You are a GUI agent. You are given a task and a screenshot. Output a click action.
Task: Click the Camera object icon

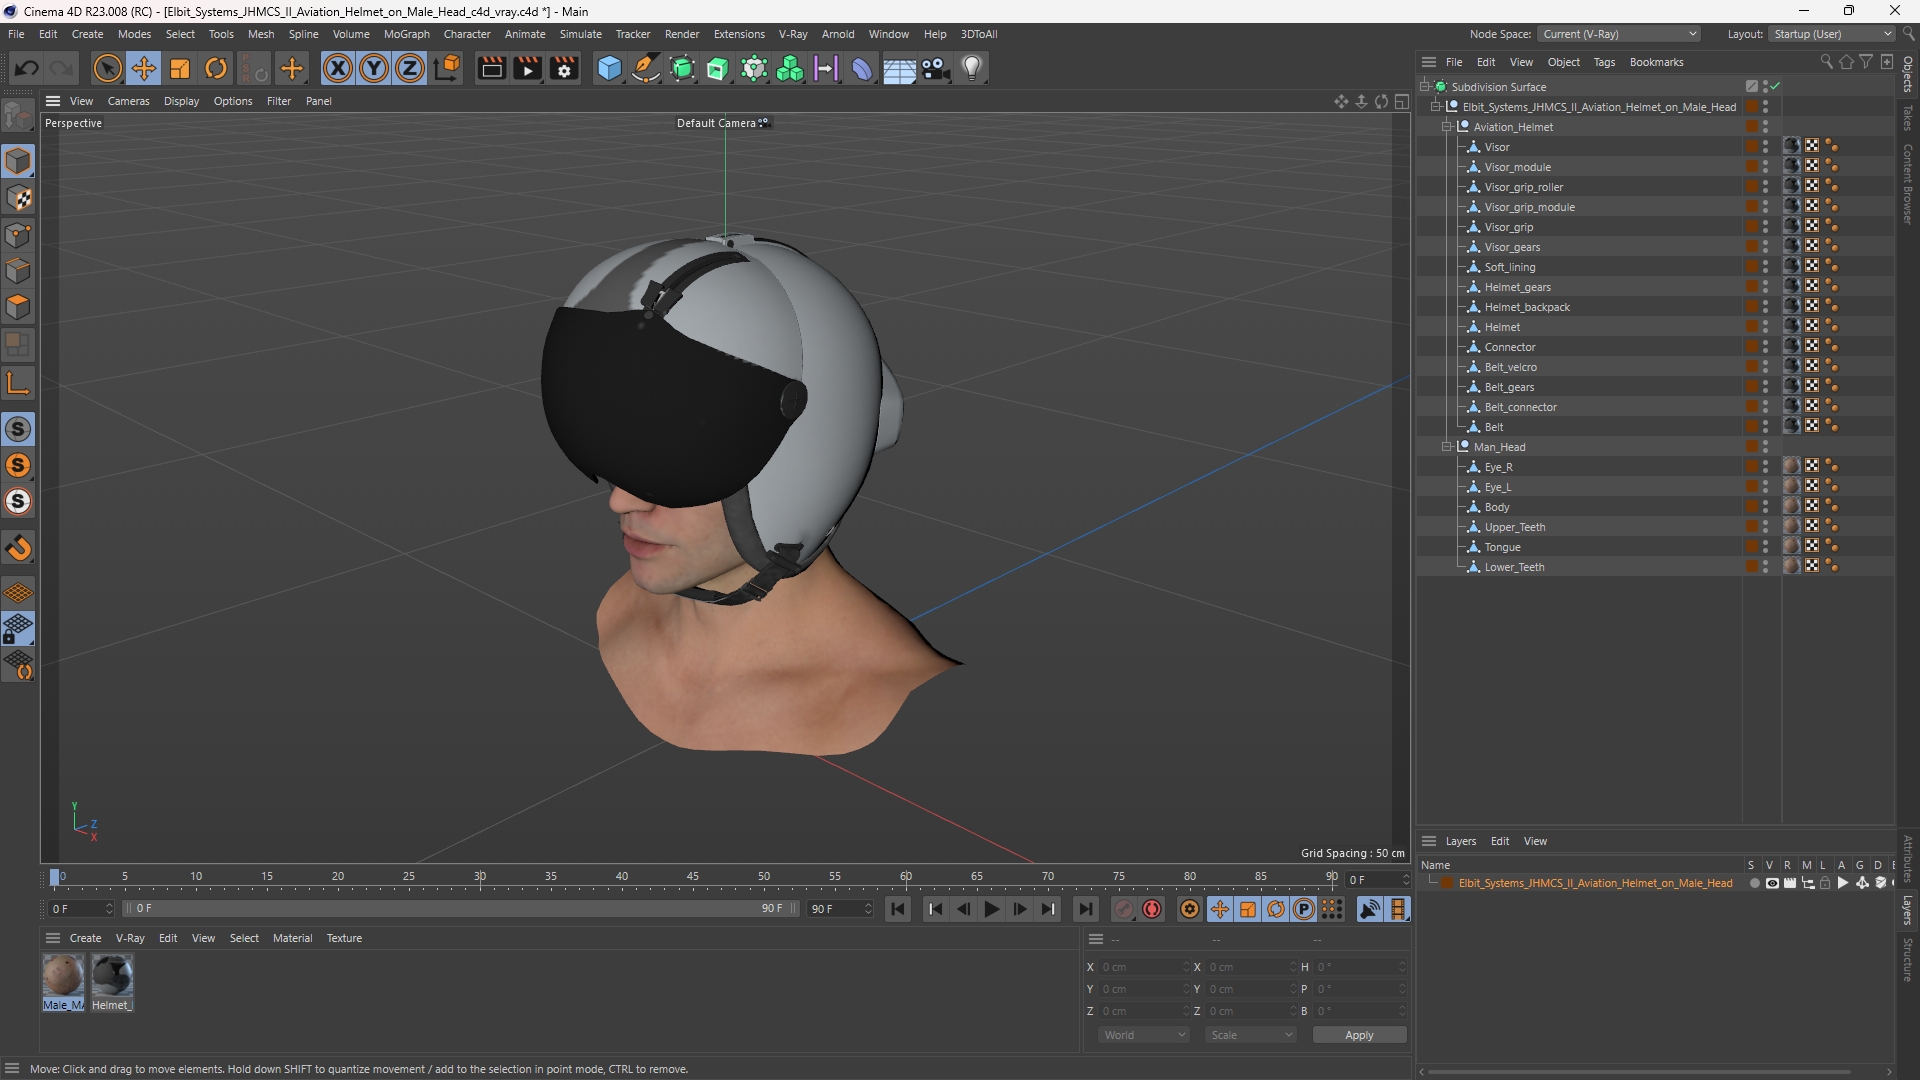pyautogui.click(x=935, y=68)
